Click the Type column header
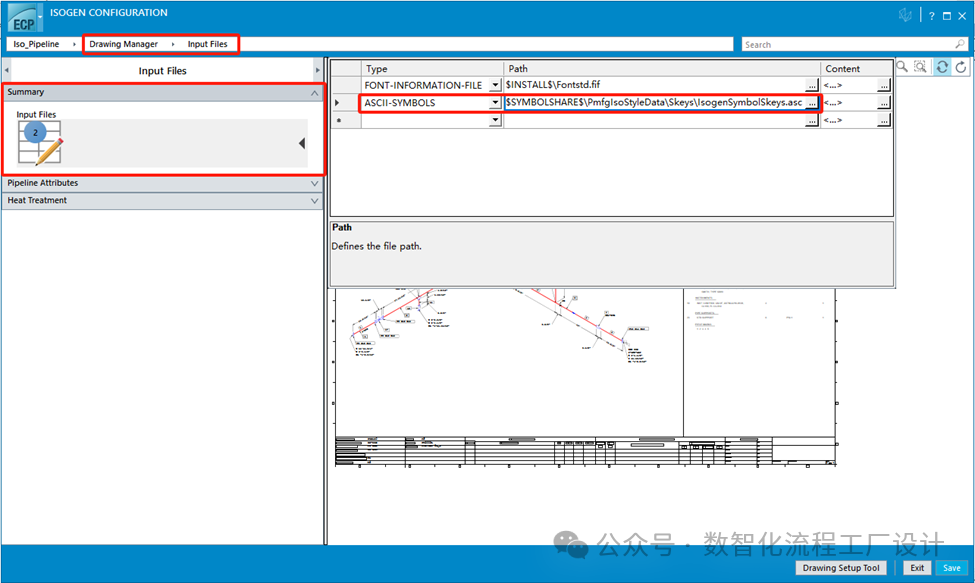Screen dimensions: 975x583 point(432,68)
